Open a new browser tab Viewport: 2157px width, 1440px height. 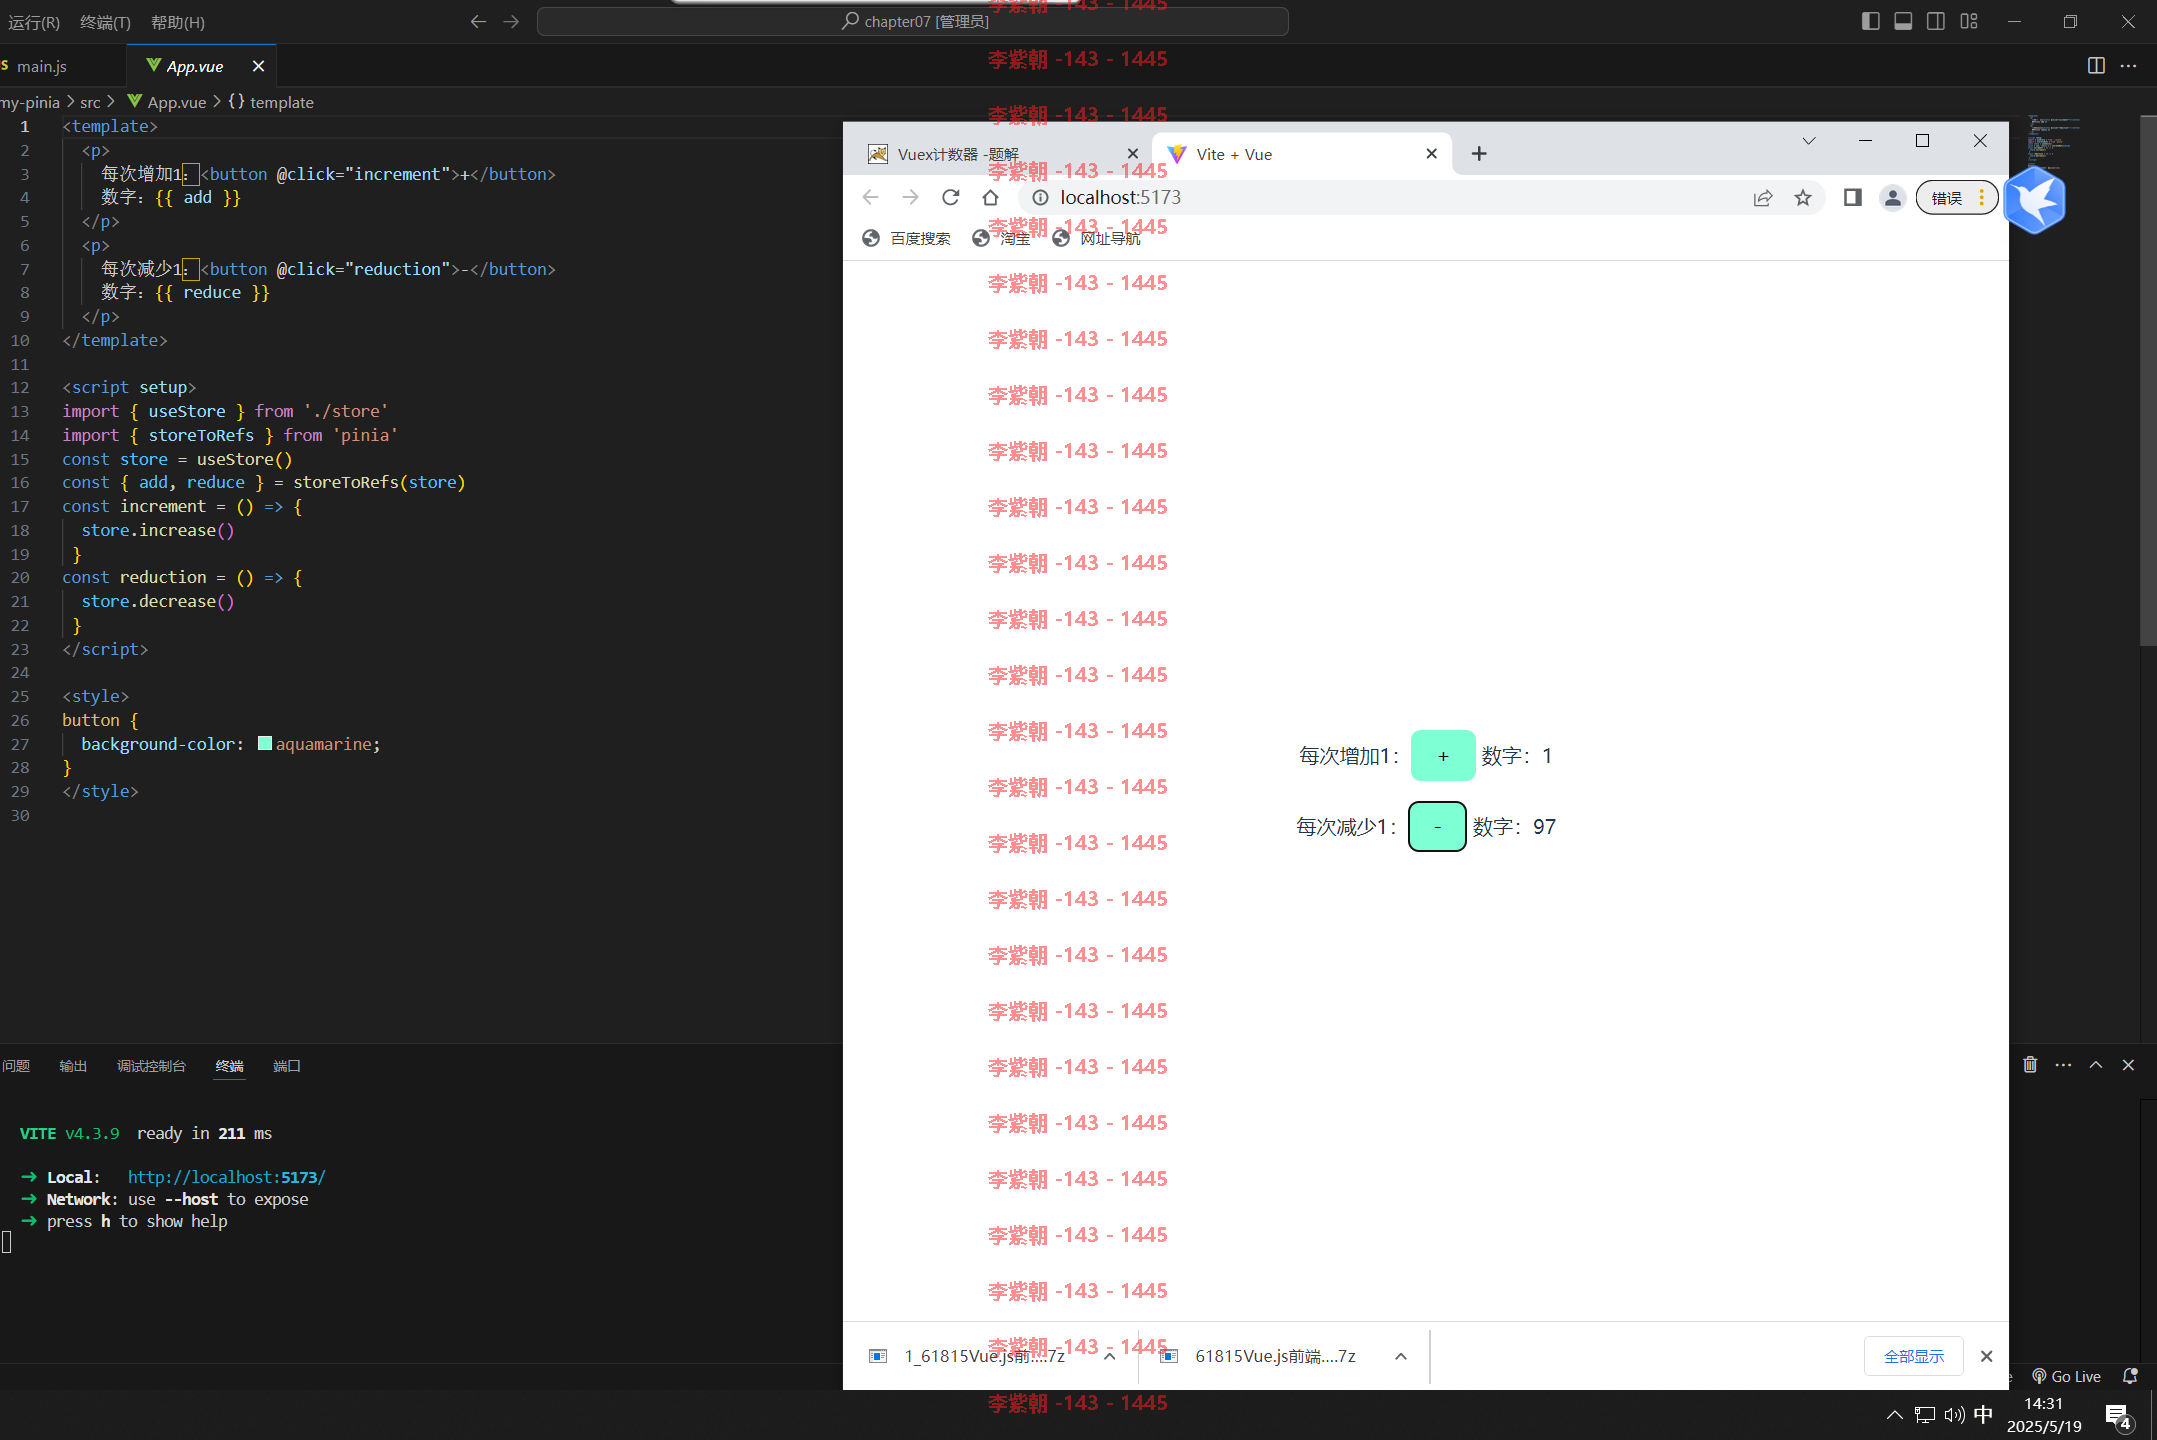pos(1479,154)
